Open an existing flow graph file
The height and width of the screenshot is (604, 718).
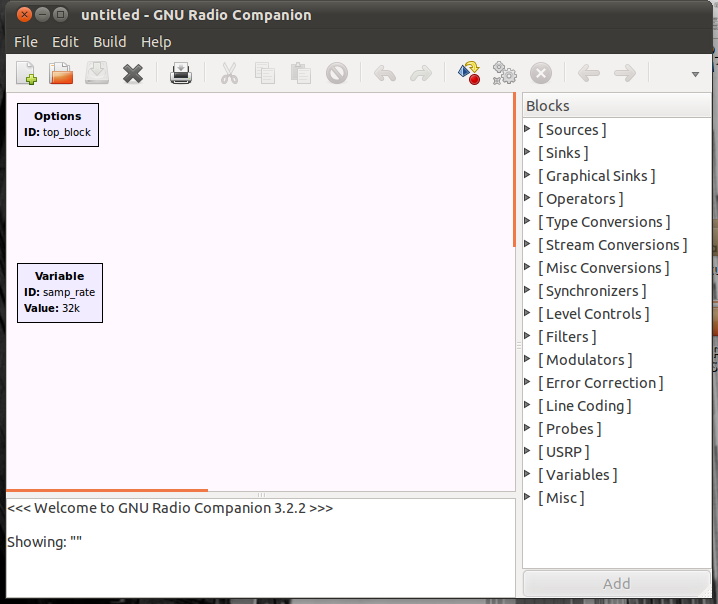pos(61,73)
